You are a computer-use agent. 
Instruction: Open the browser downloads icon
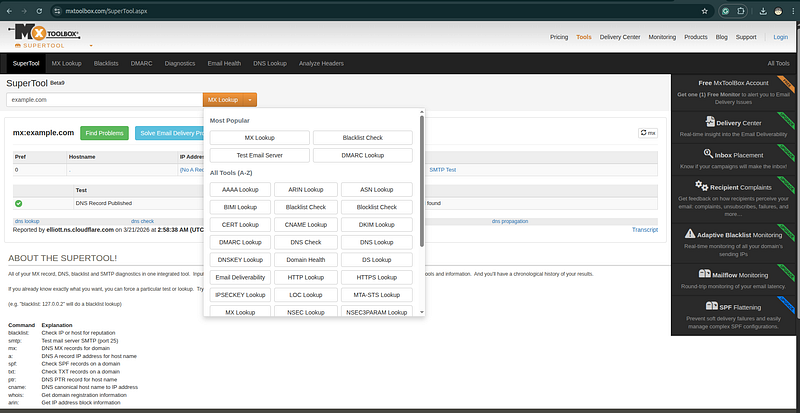[x=763, y=11]
